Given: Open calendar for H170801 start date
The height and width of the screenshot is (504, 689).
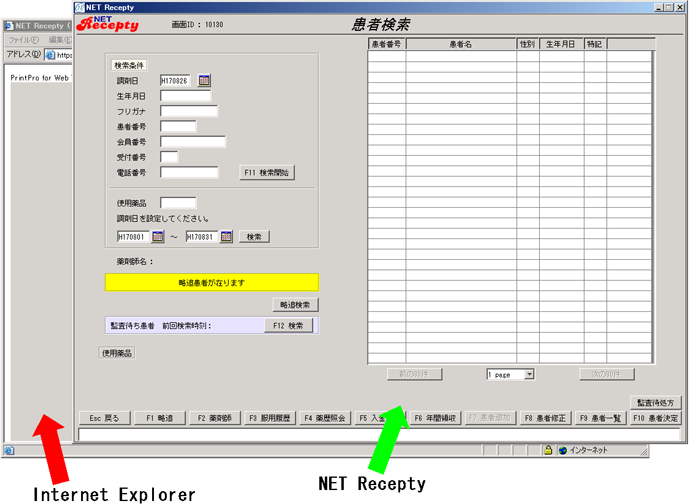Looking at the screenshot, I should (x=158, y=236).
